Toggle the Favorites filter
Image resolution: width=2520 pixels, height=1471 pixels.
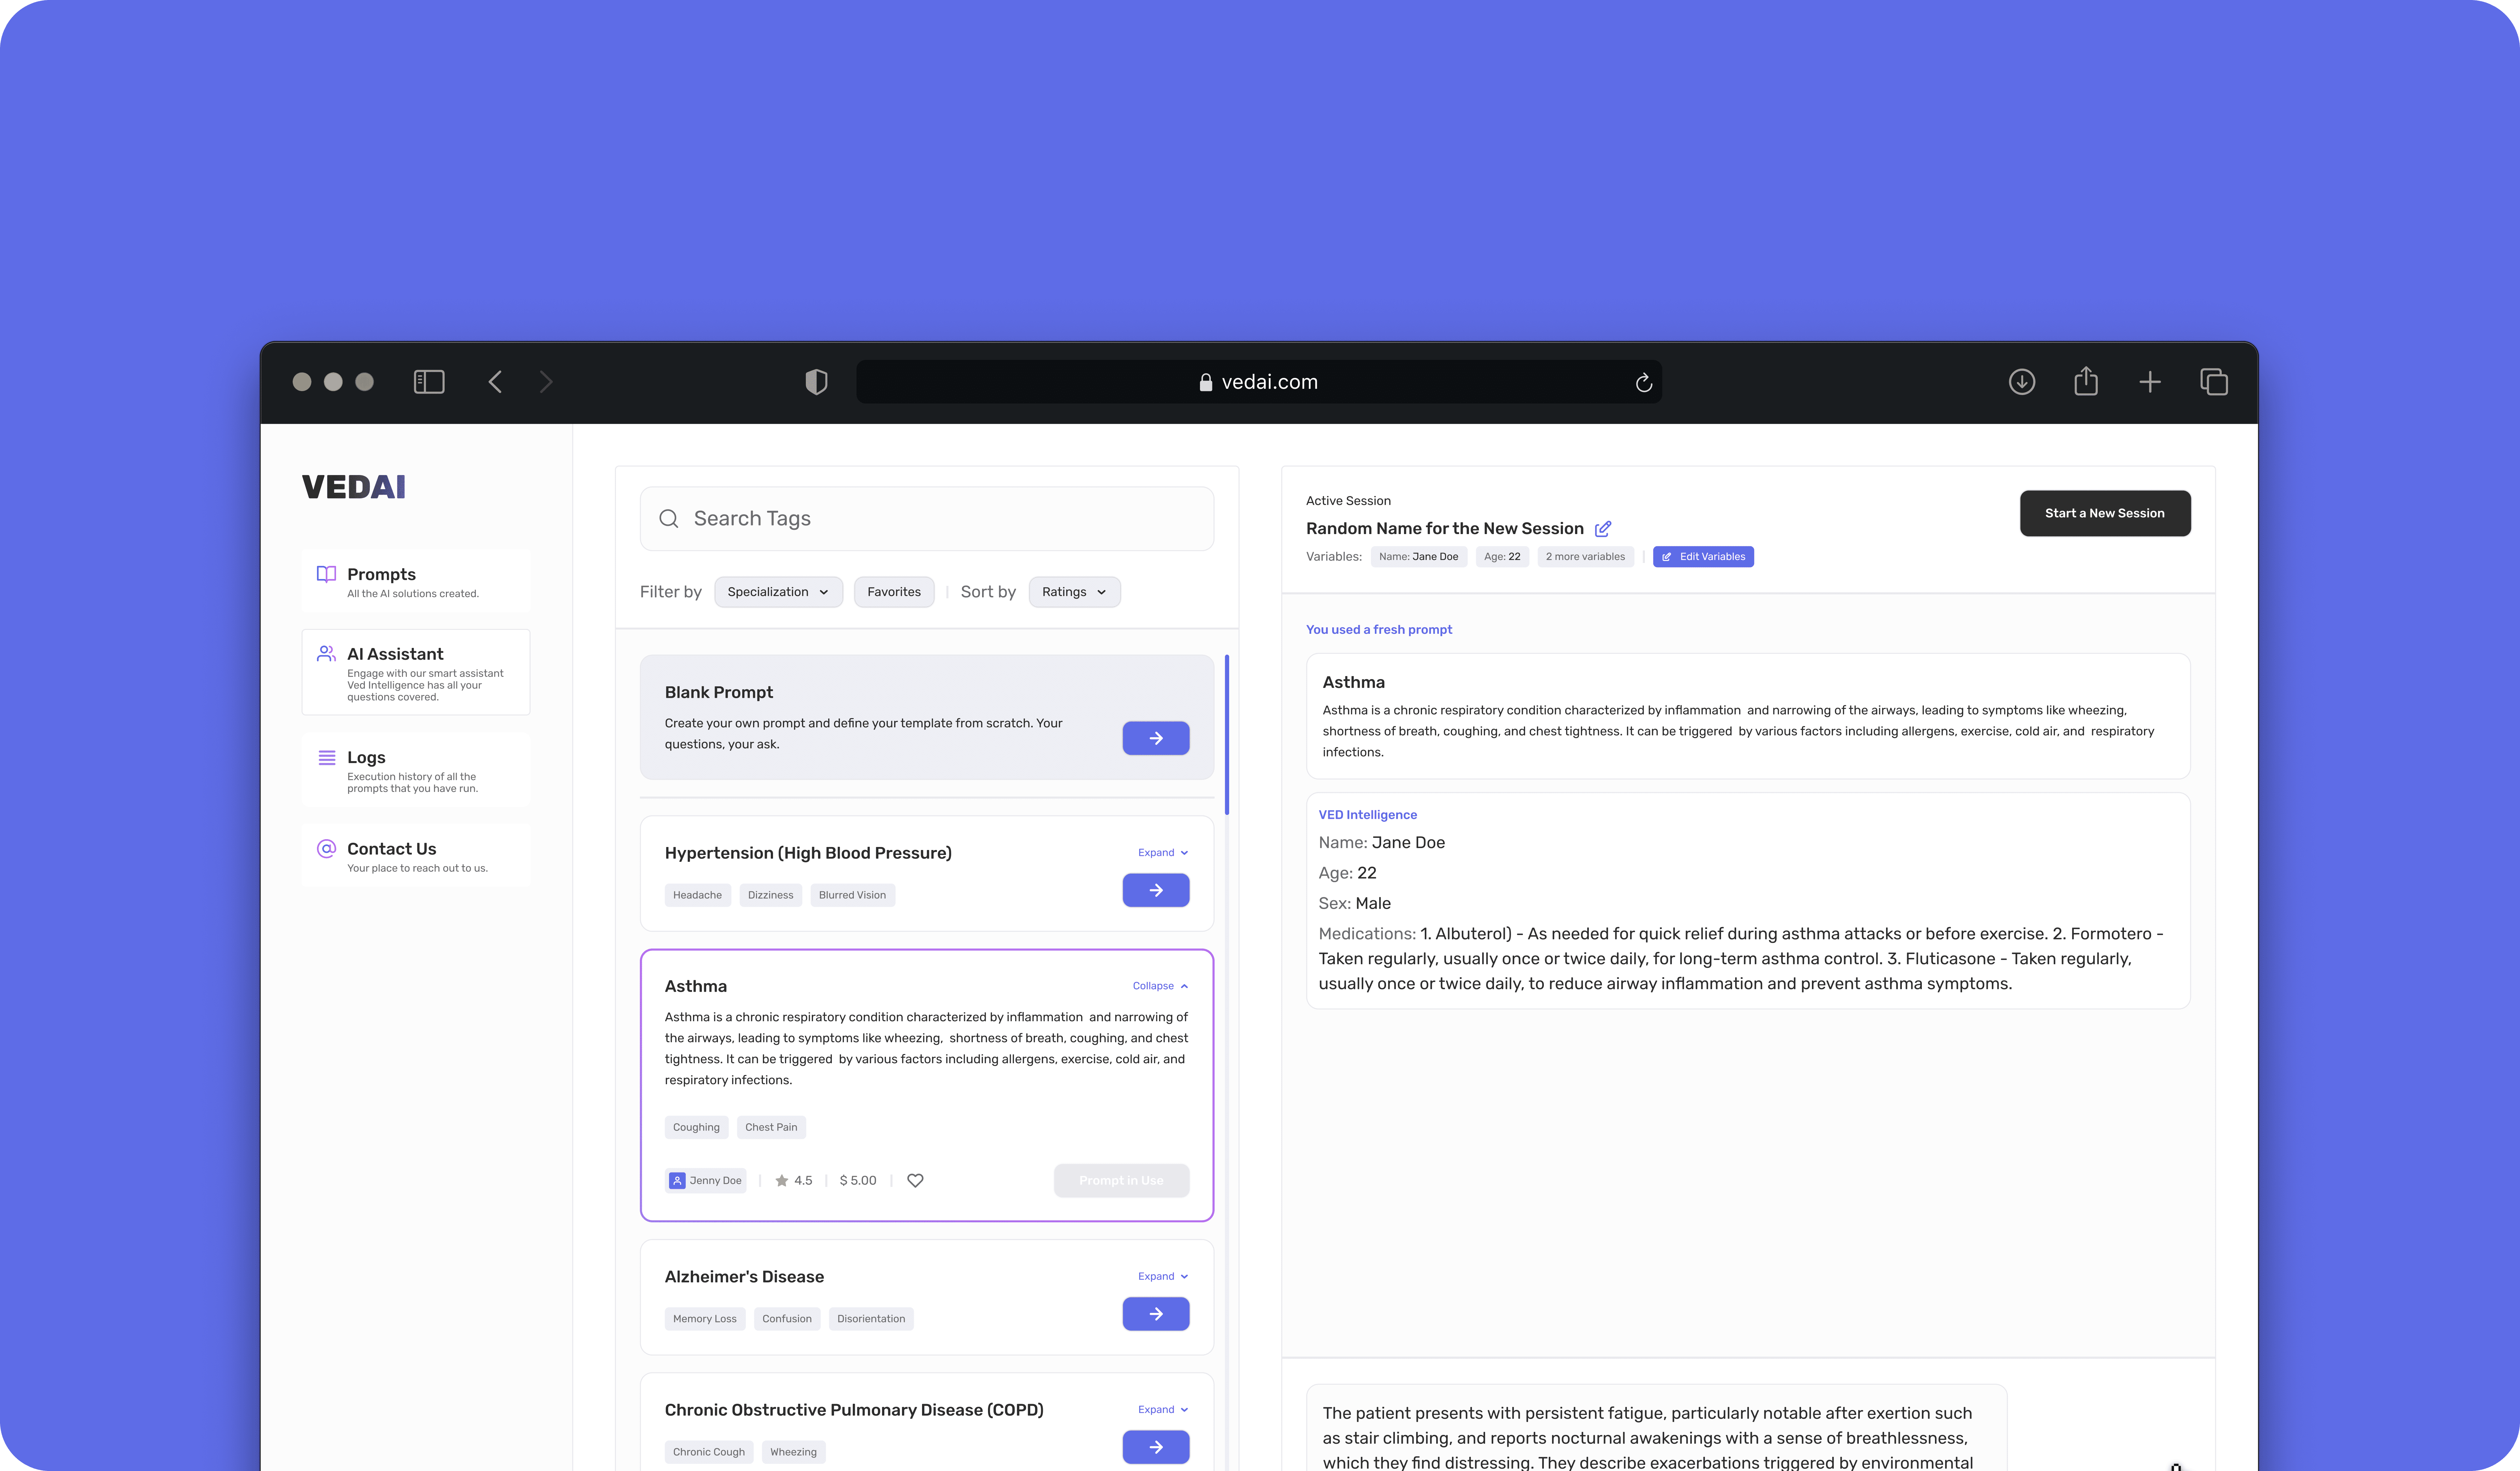point(894,592)
